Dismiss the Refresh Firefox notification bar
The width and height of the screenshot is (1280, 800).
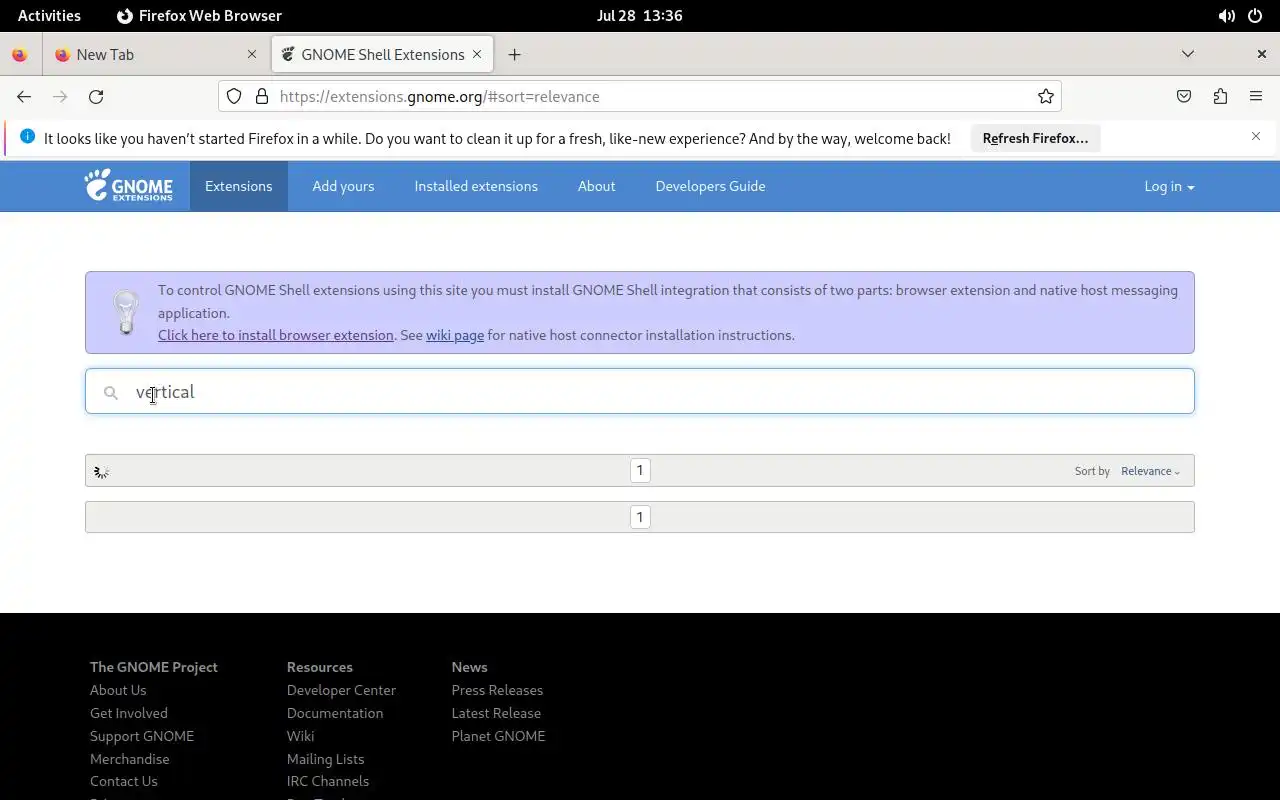pyautogui.click(x=1256, y=136)
